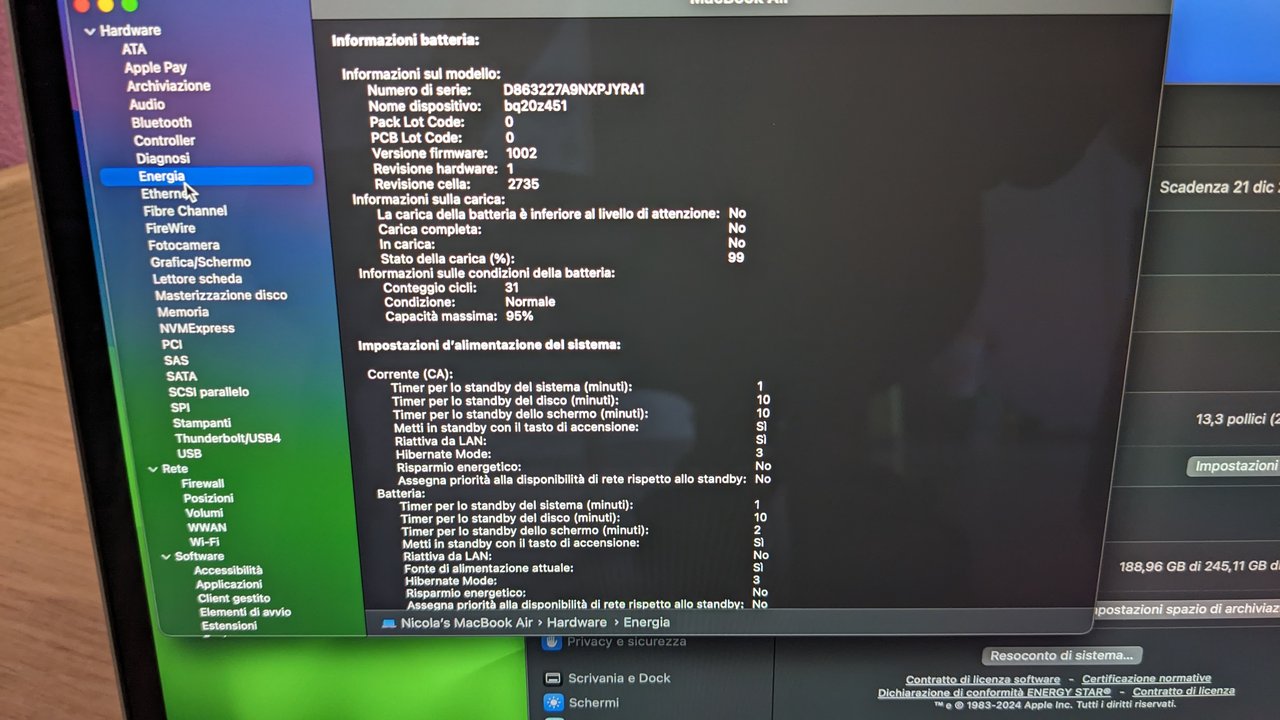Select PCI in the sidebar
Viewport: 1280px width, 720px height.
coord(172,344)
